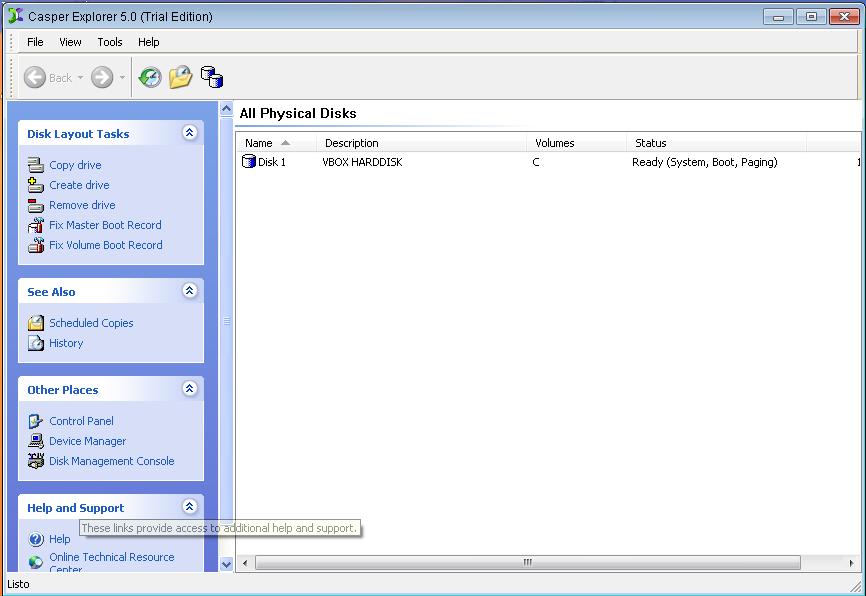Close the Casper Explorer window

[x=844, y=17]
